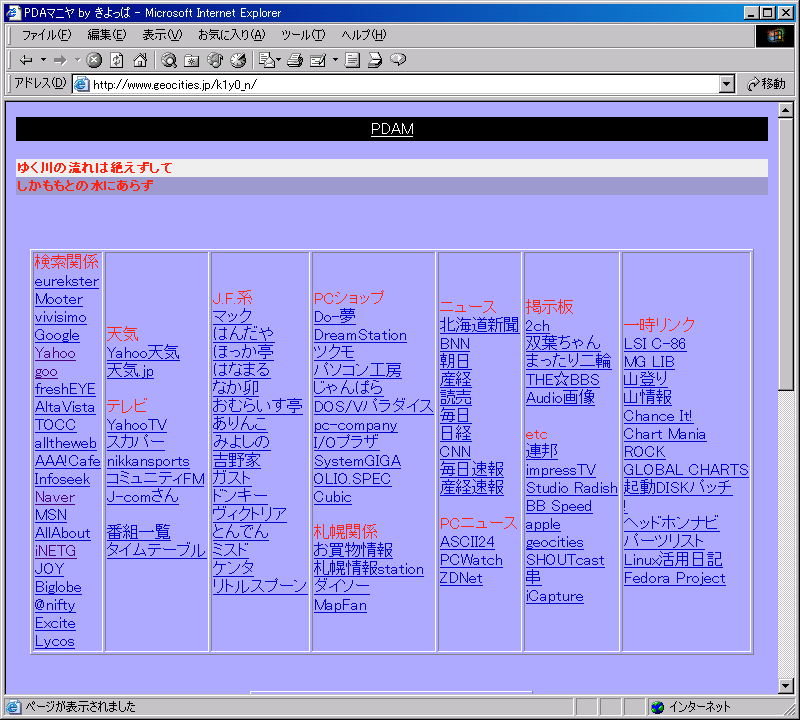Open the Lycos link
Viewport: 800px width, 720px height.
point(55,641)
